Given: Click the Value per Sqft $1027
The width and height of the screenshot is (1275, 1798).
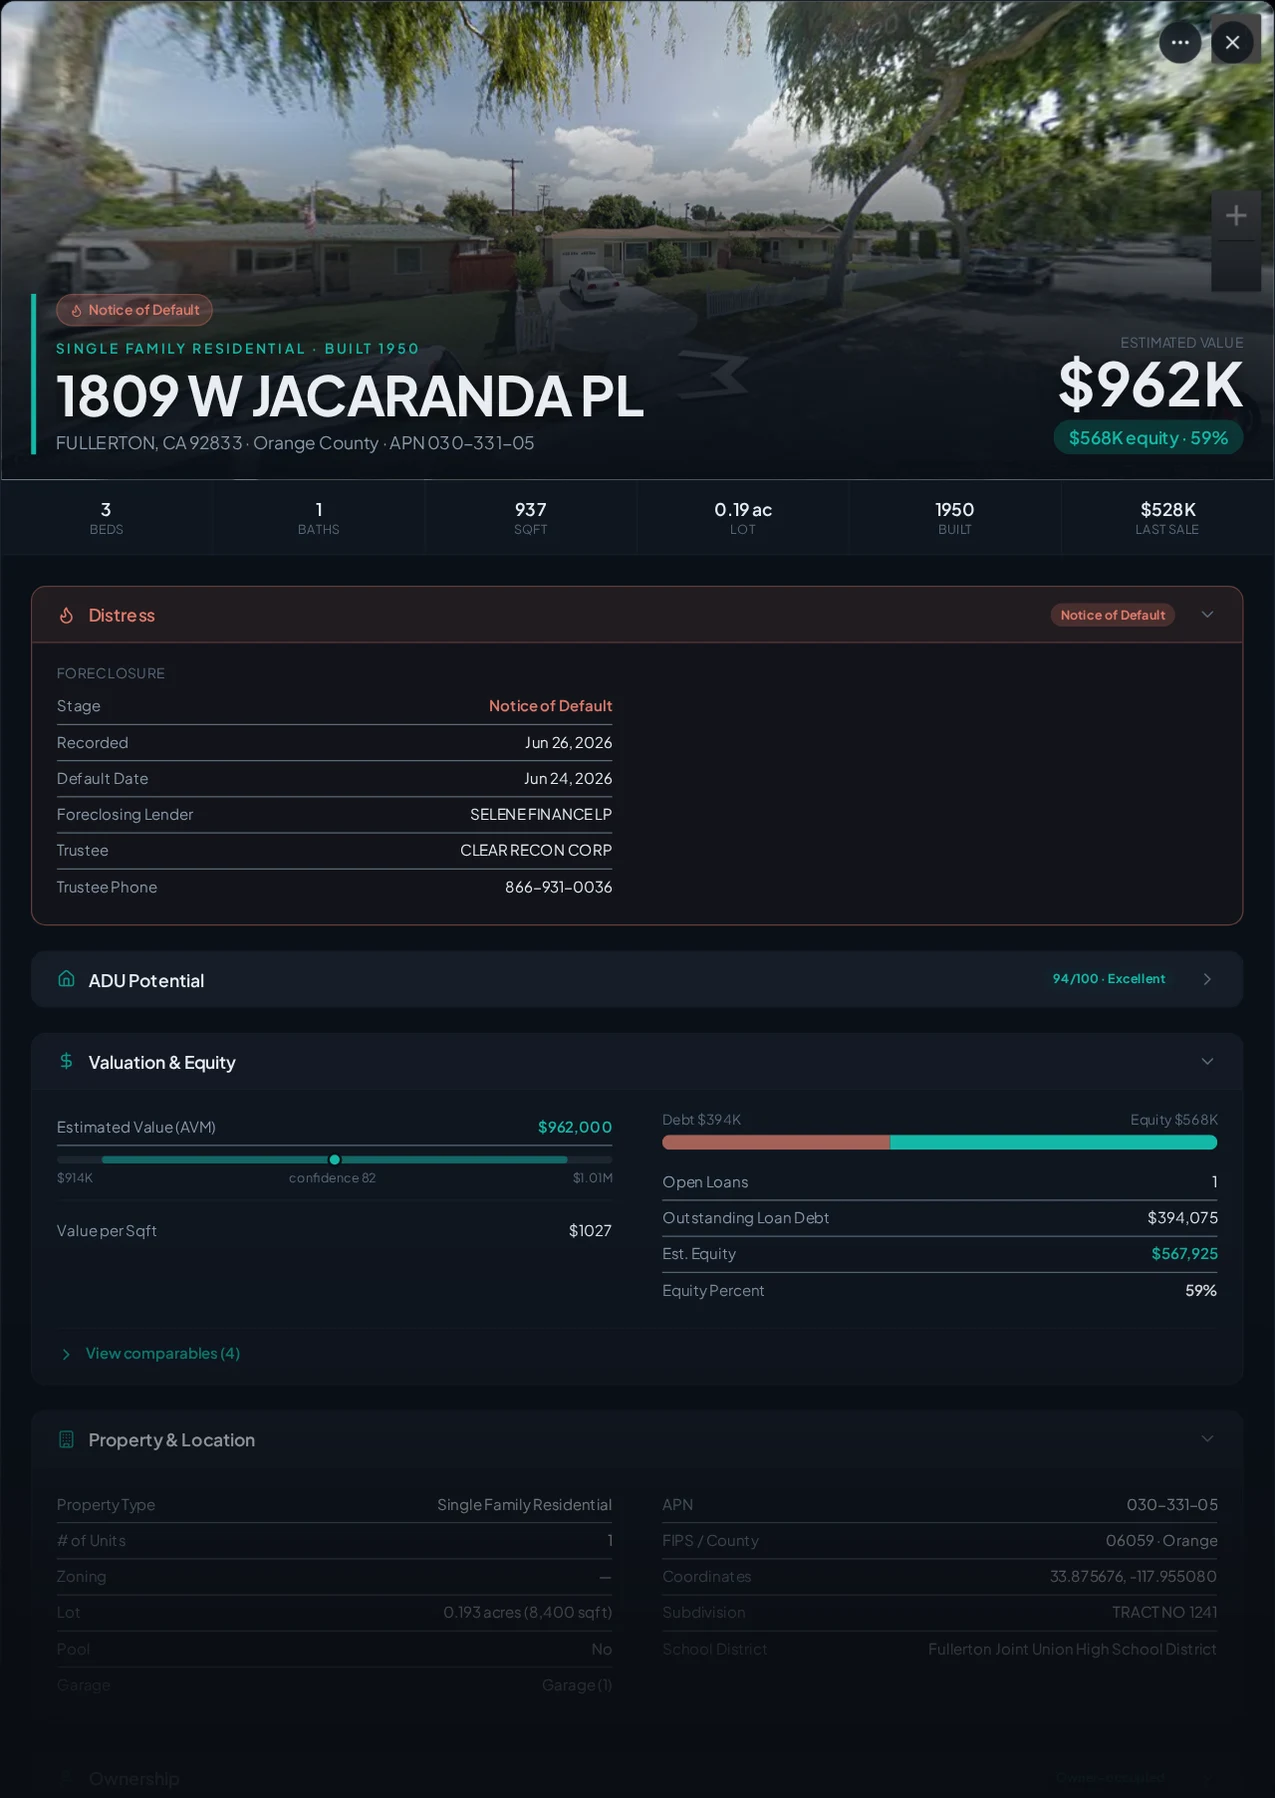Looking at the screenshot, I should pos(590,1231).
